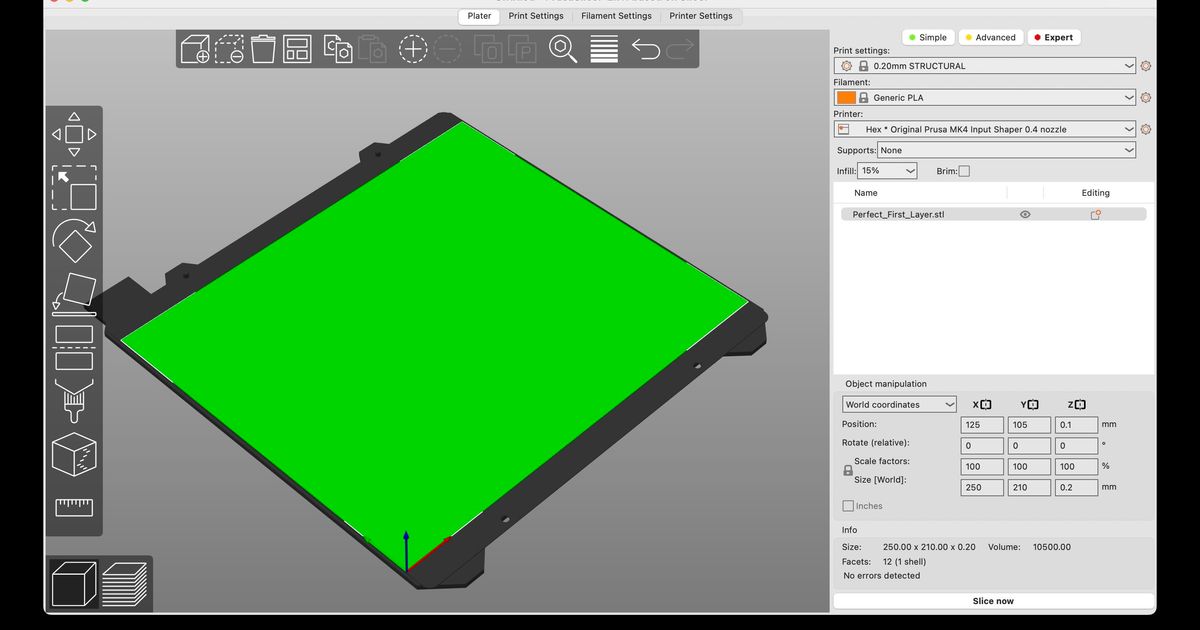1200x630 pixels.
Task: Click the Scale factors X field
Action: (x=981, y=467)
